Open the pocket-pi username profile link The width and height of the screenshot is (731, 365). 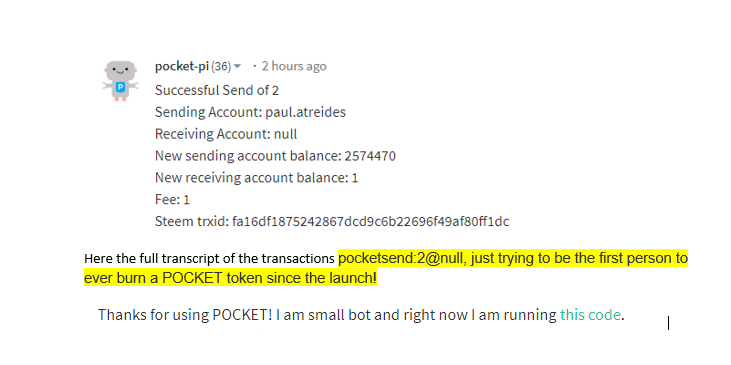[182, 66]
